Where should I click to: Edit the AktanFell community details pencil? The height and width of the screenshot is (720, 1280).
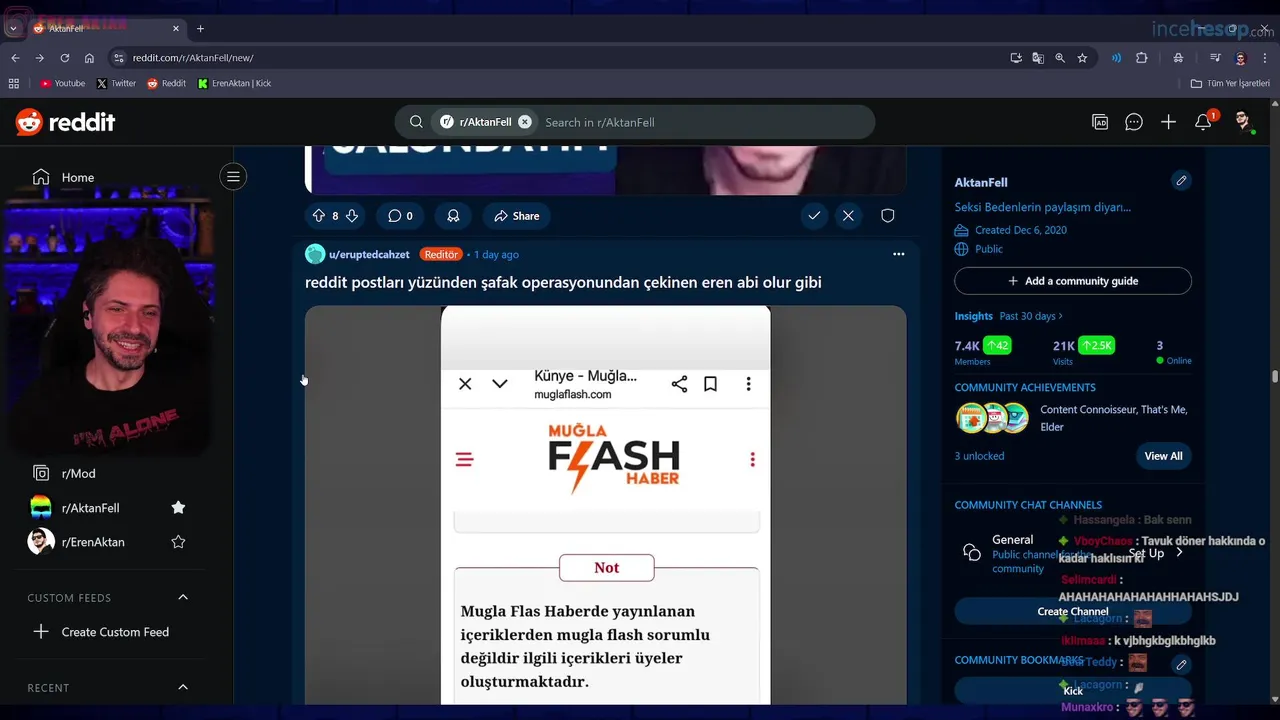[1181, 181]
